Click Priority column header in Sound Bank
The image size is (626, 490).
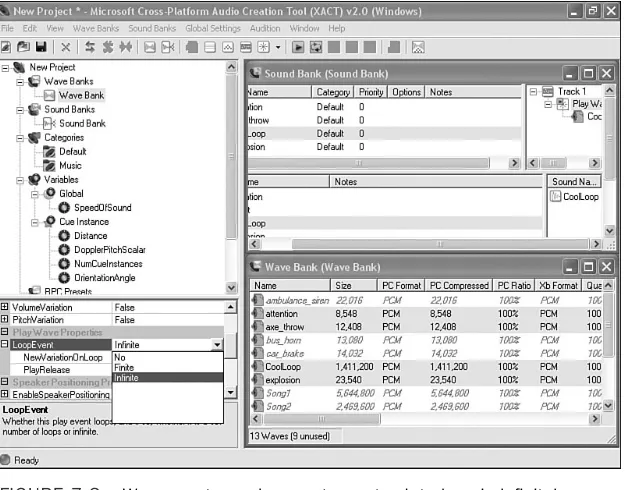point(370,92)
